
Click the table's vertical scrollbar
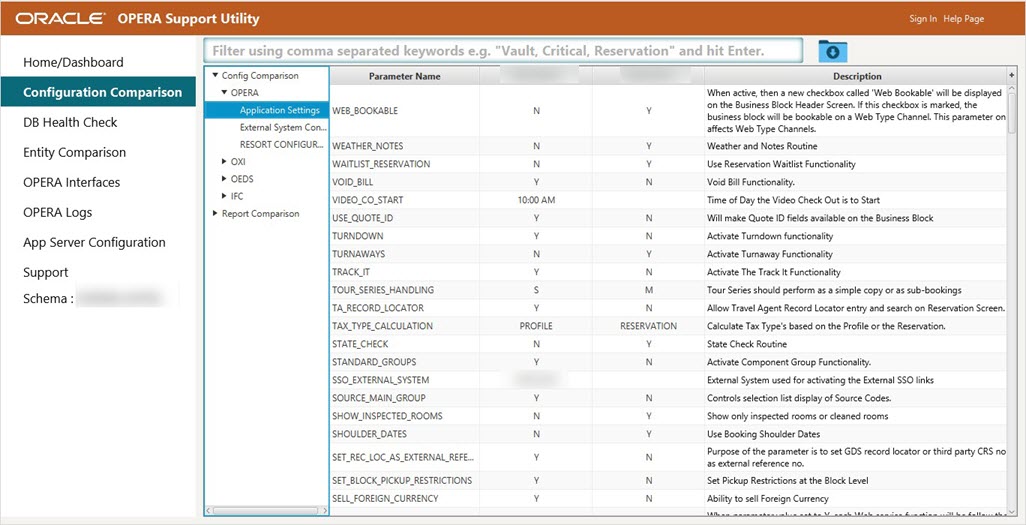point(1012,113)
